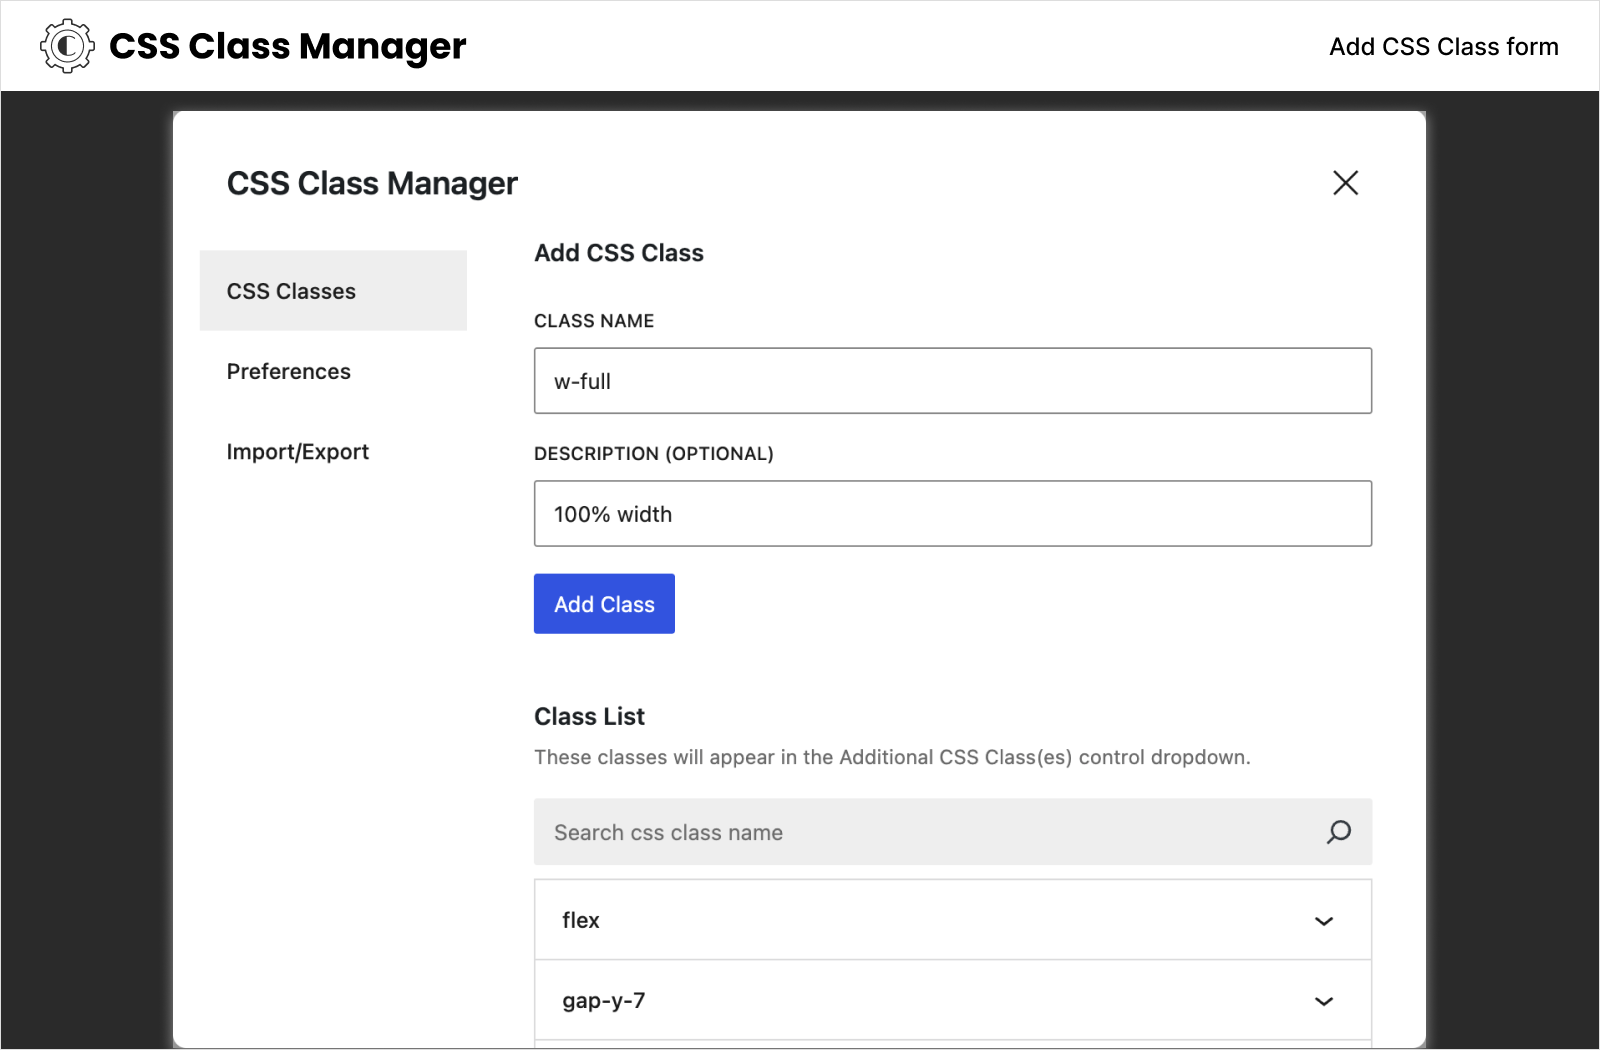Expand the gap-y-7 class chevron
Image resolution: width=1600 pixels, height=1050 pixels.
point(1324,1001)
